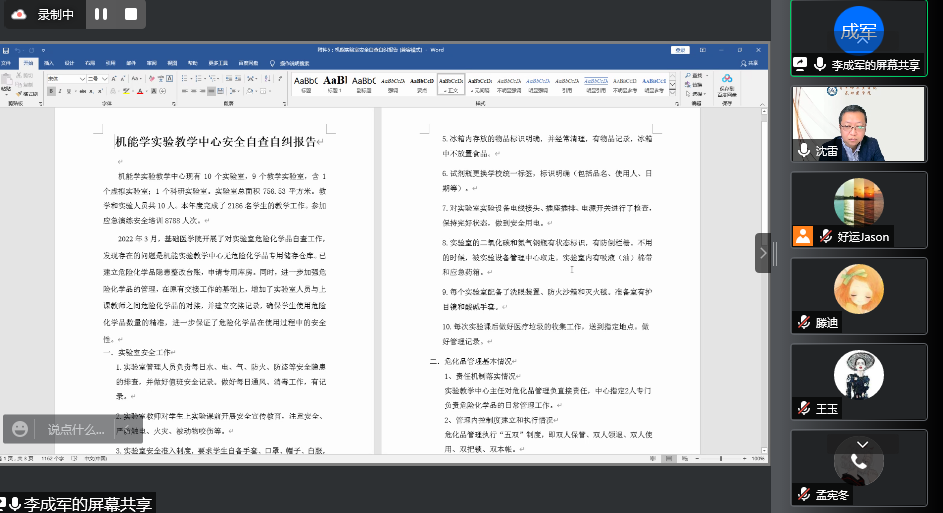Screen dimensions: 943x513
Task: Click the emoji icon in chat box
Action: tap(20, 429)
